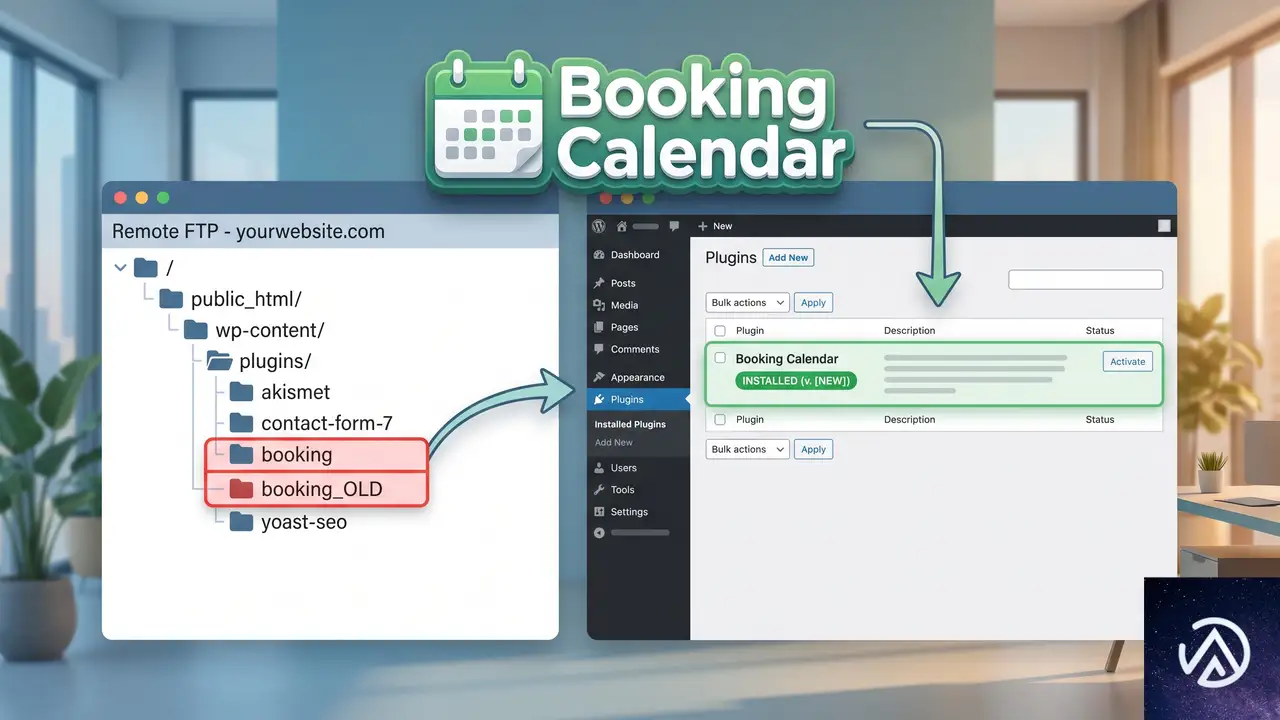Viewport: 1280px width, 720px height.
Task: Open comments bubble icon in admin bar
Action: [675, 226]
